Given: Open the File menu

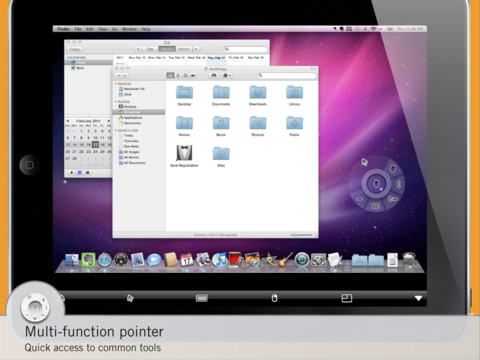Looking at the screenshot, I should [78, 29].
